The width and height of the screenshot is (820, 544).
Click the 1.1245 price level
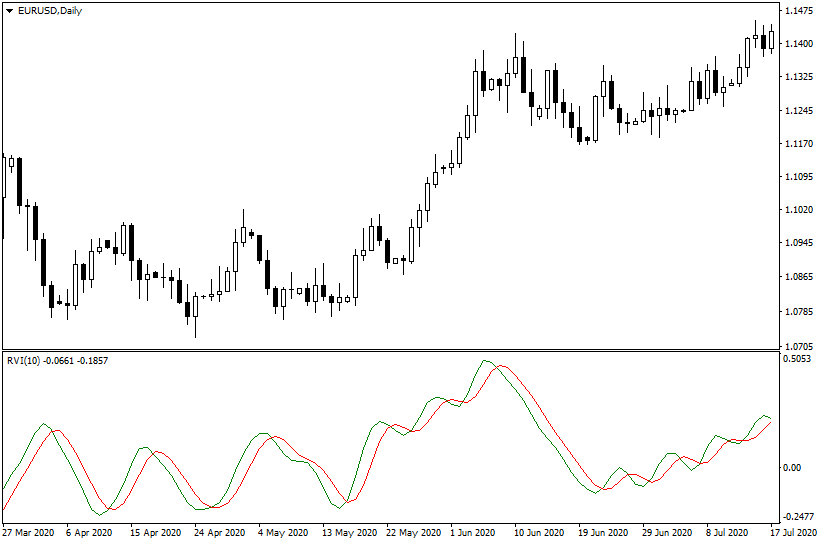point(799,110)
